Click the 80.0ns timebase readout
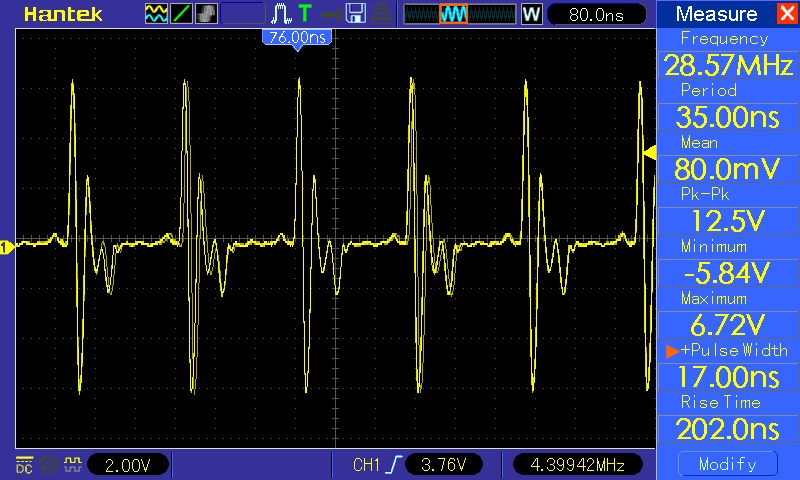The height and width of the screenshot is (480, 800). tap(596, 14)
